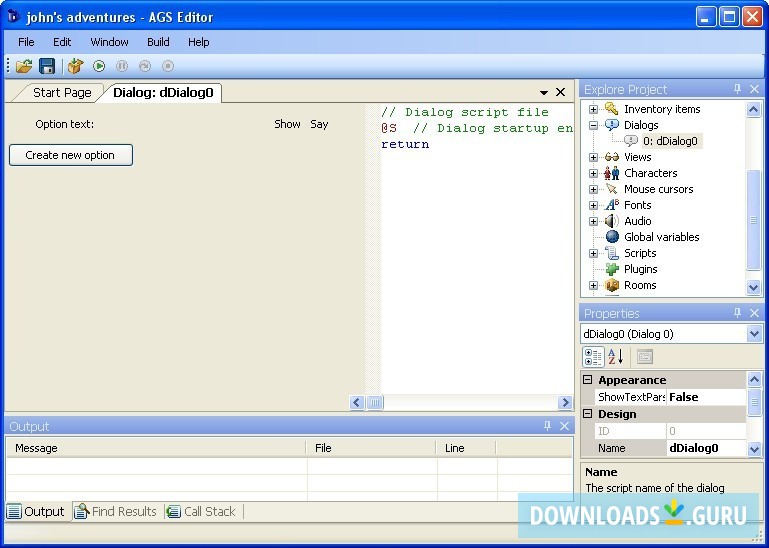Switch to the Find Results tab
Image resolution: width=769 pixels, height=548 pixels.
pos(117,511)
